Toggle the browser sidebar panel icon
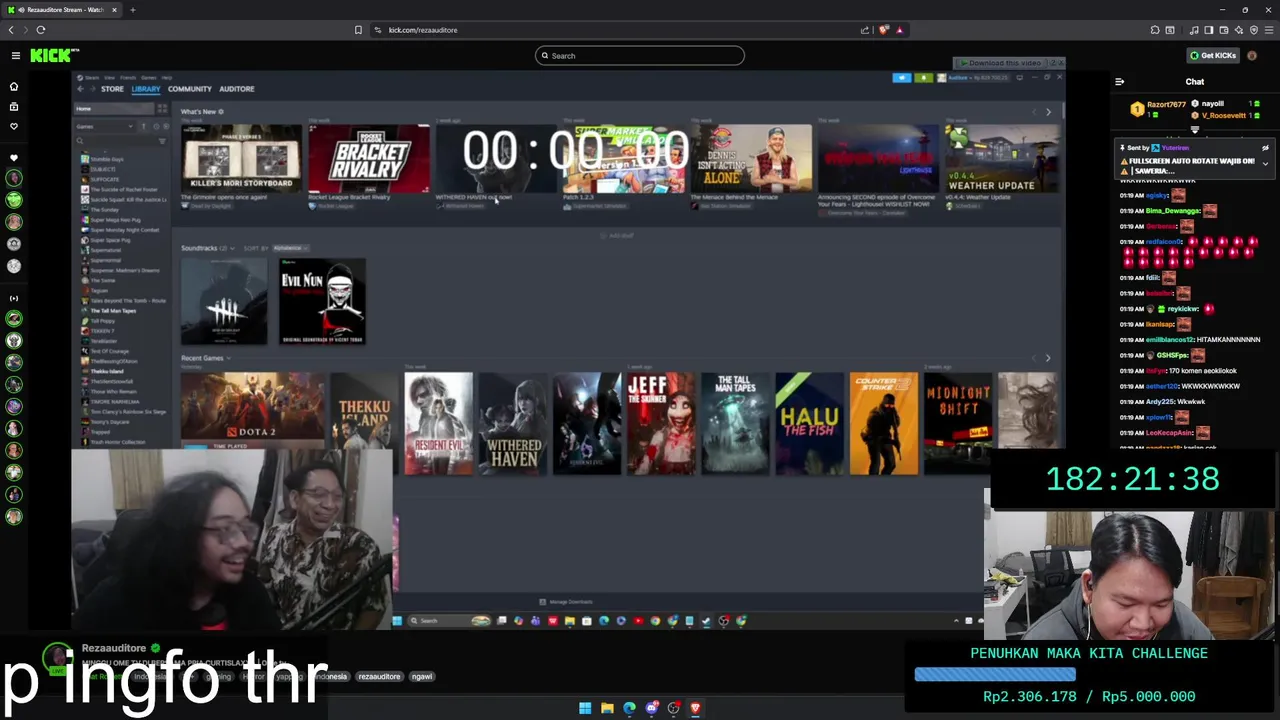The image size is (1280, 720). [x=1208, y=30]
